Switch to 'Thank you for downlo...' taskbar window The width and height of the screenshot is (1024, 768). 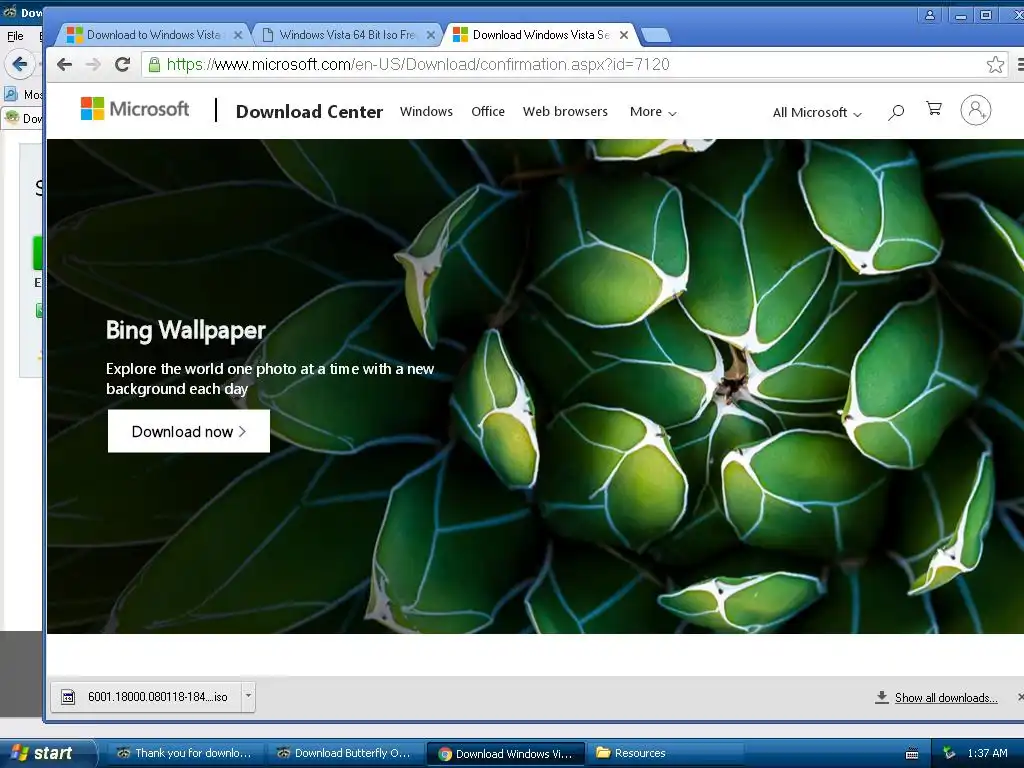[183, 754]
